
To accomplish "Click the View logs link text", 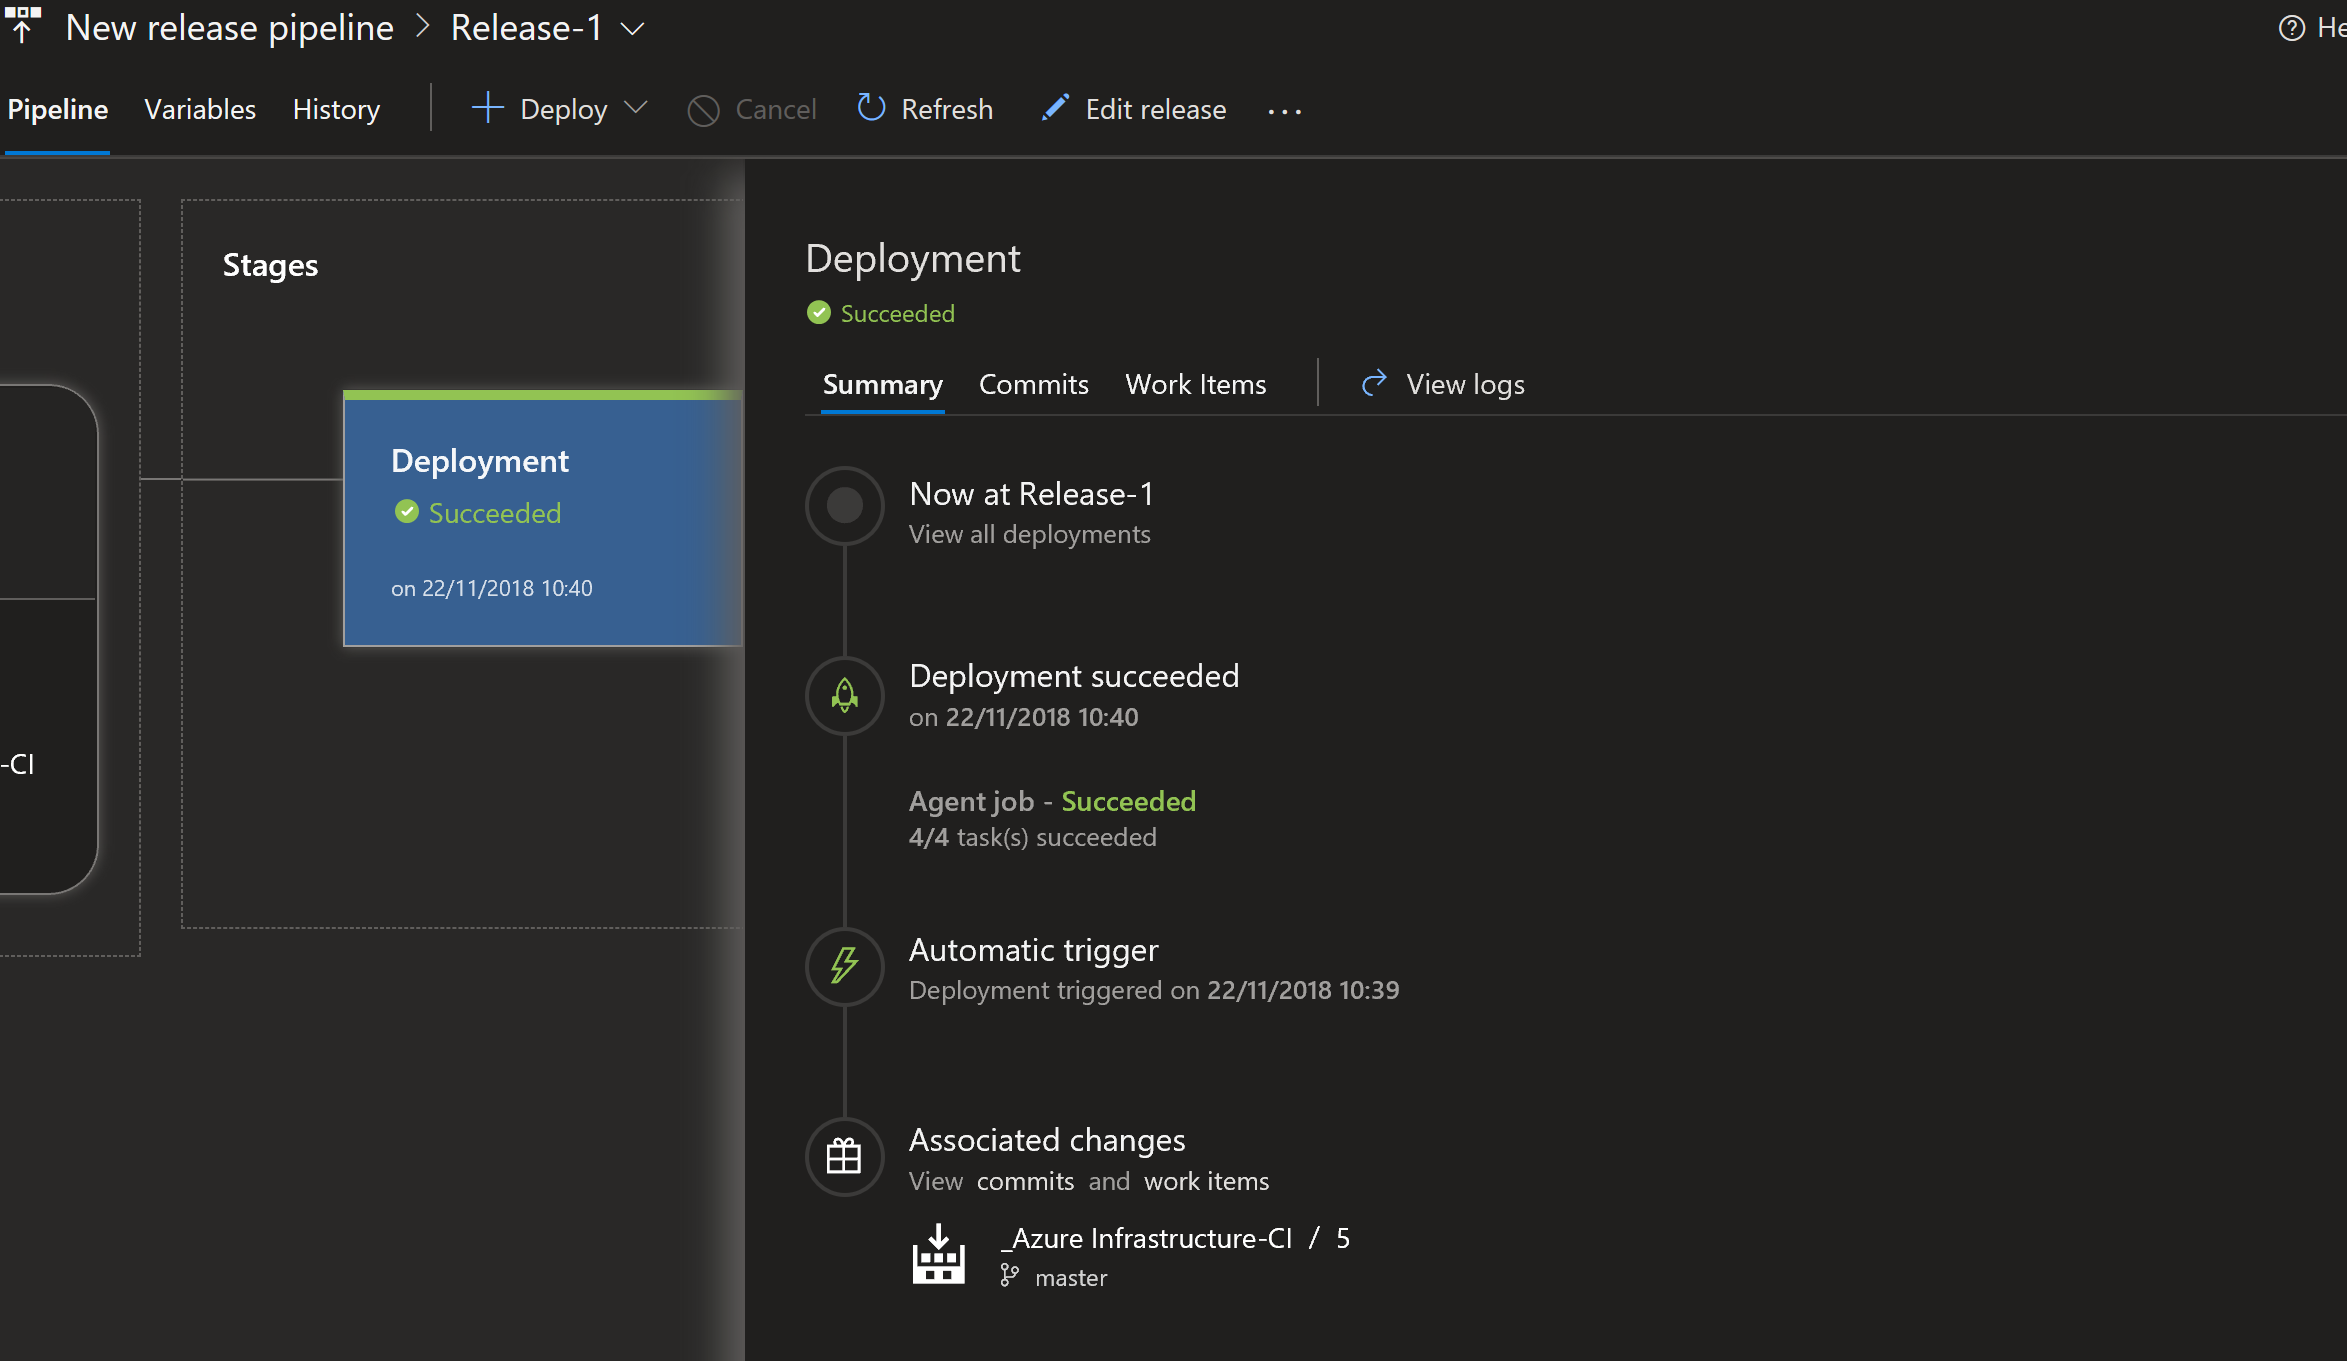I will (x=1465, y=384).
